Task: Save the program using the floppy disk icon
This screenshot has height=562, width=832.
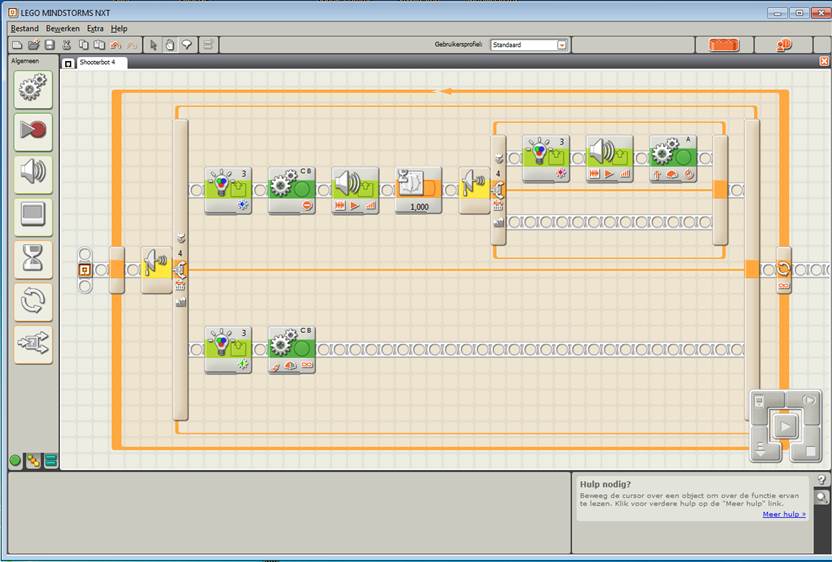Action: tap(50, 45)
